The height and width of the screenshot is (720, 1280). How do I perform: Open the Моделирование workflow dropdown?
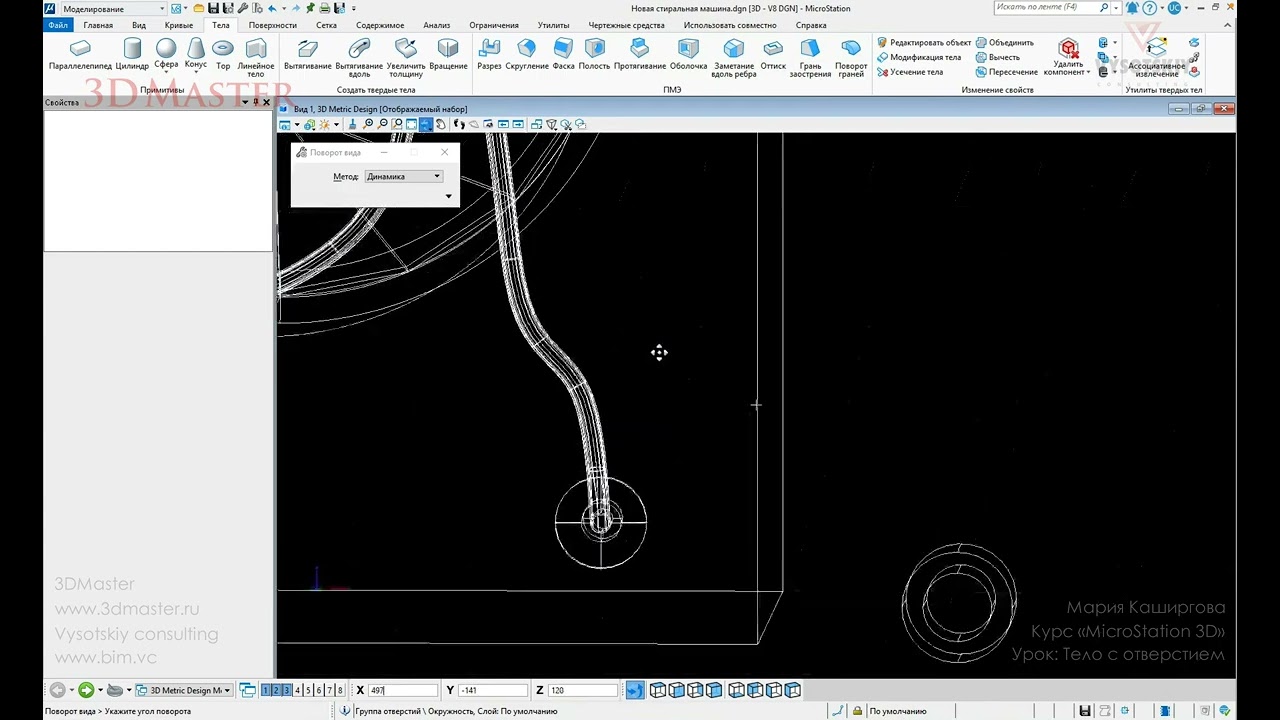tap(113, 9)
